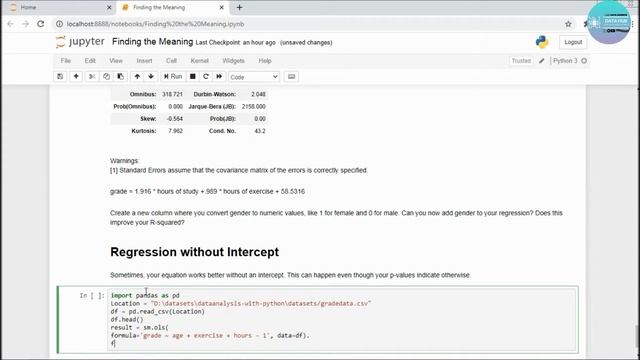Click the Kurtosis value 7.962
640x360 pixels.
pyautogui.click(x=175, y=131)
